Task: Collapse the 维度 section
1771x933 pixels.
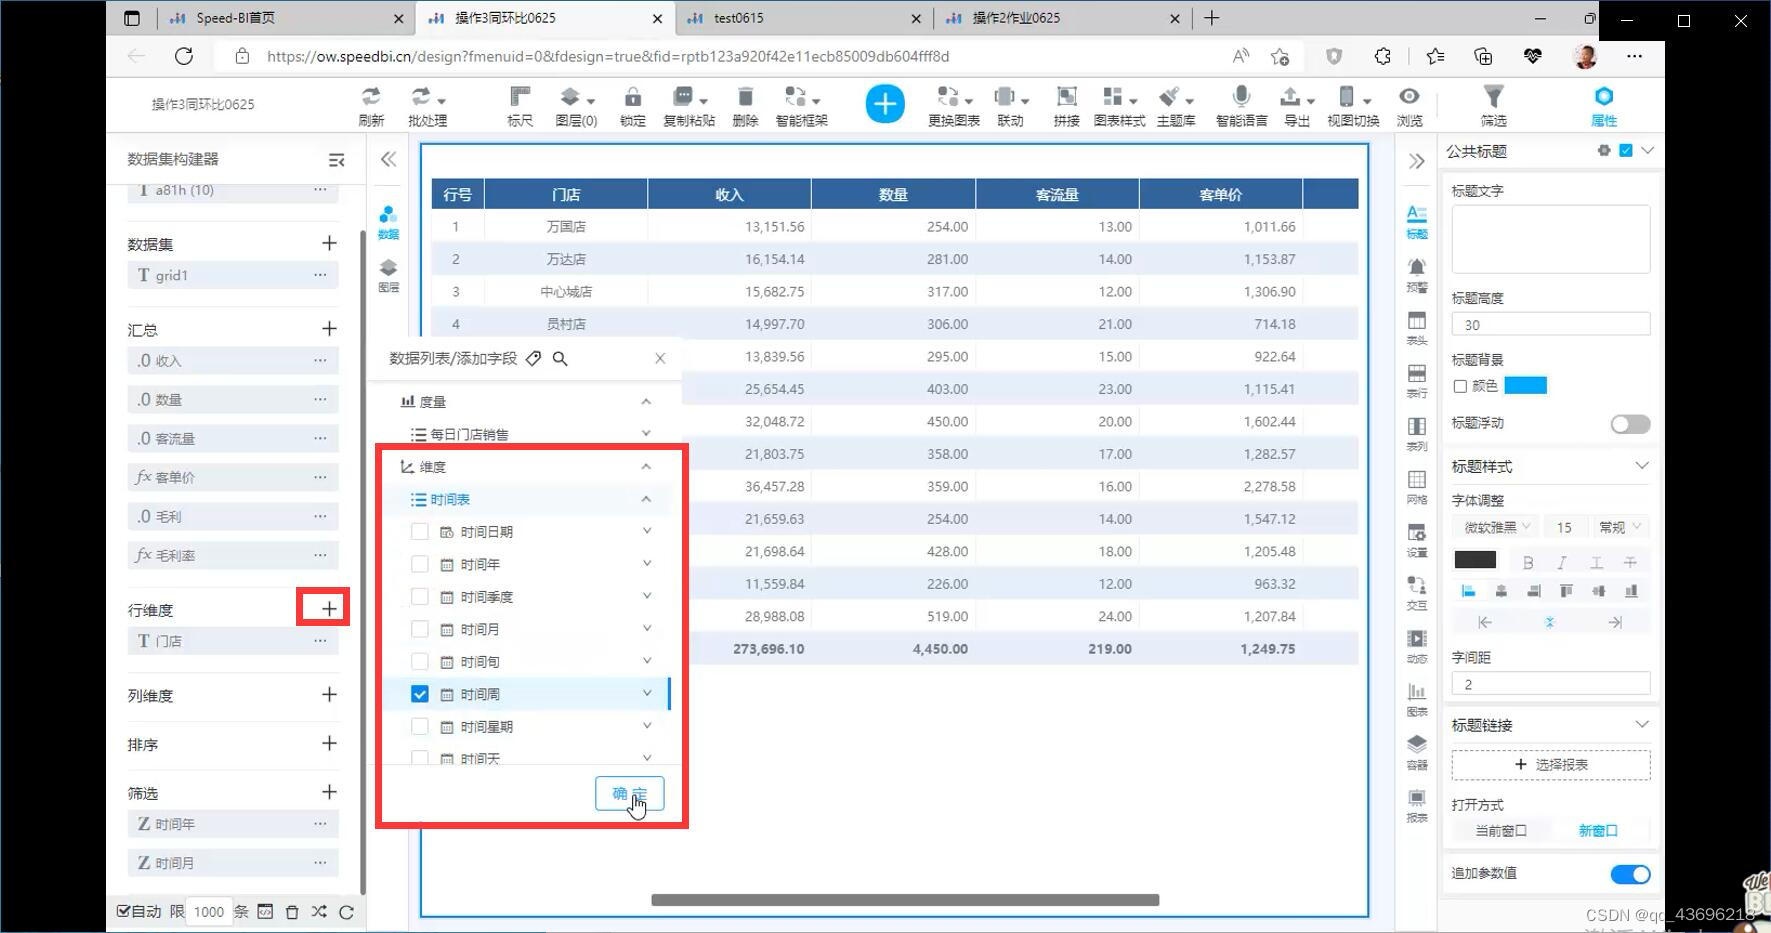Action: [x=646, y=466]
